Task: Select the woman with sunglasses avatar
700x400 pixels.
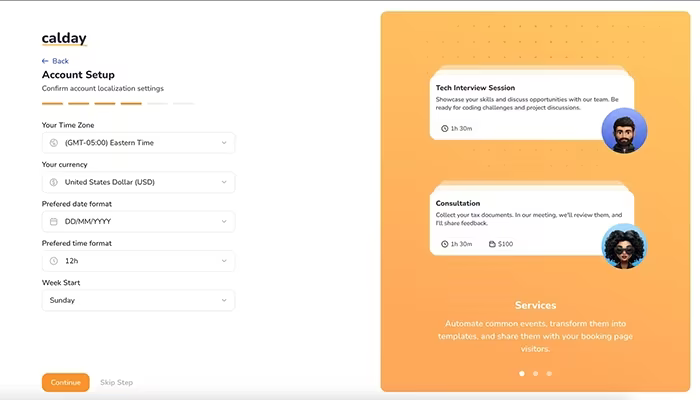Action: point(624,246)
